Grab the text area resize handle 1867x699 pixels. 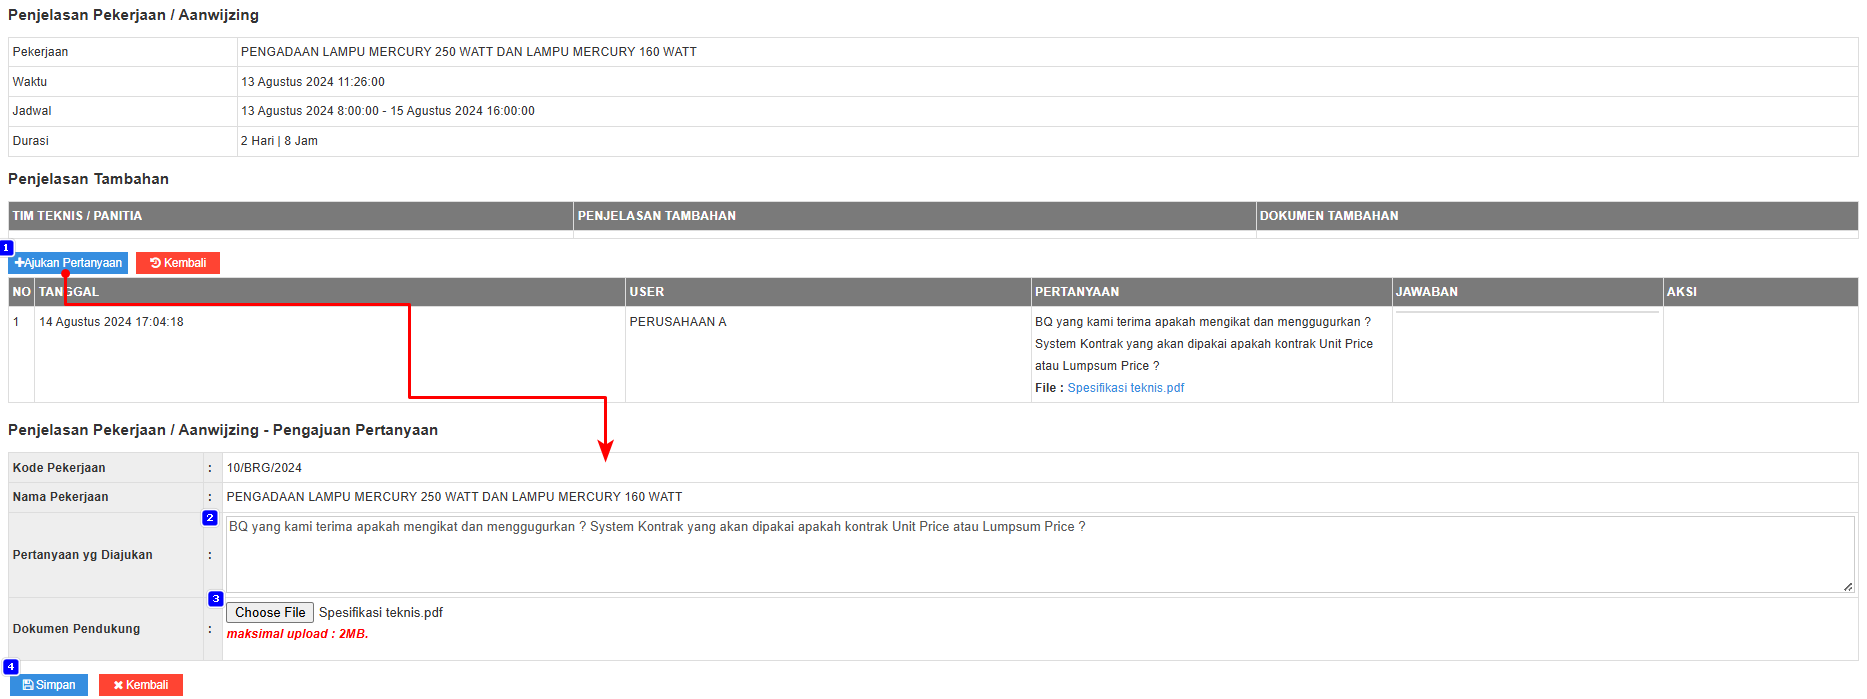pos(1848,587)
